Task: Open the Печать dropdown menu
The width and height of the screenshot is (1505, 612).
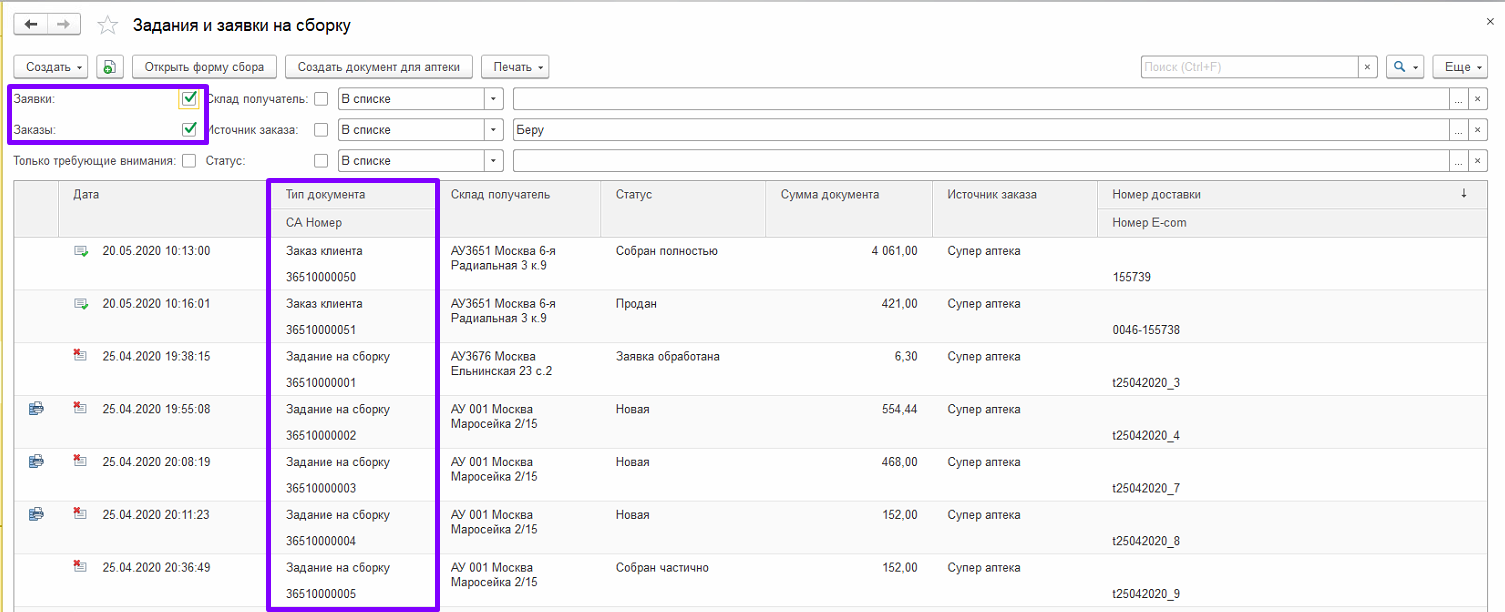Action: click(x=515, y=67)
